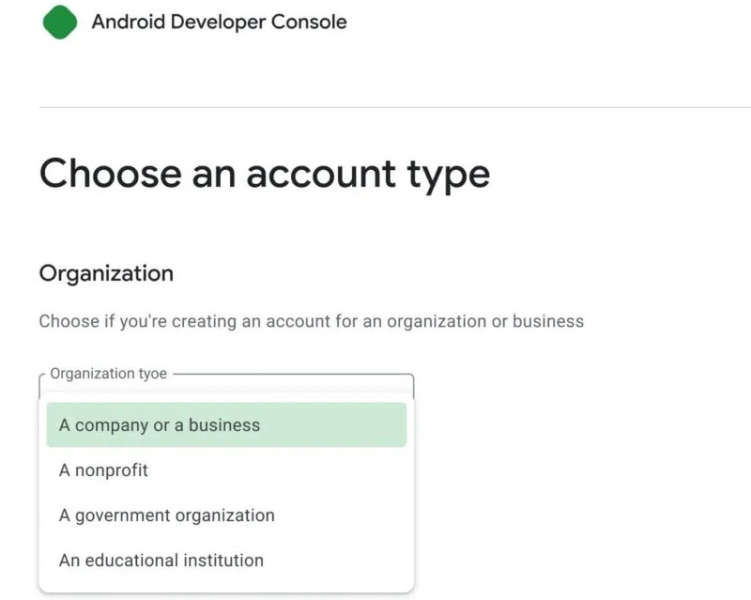The height and width of the screenshot is (600, 751).
Task: Click the green hexagon icon beside the title
Action: point(59,22)
